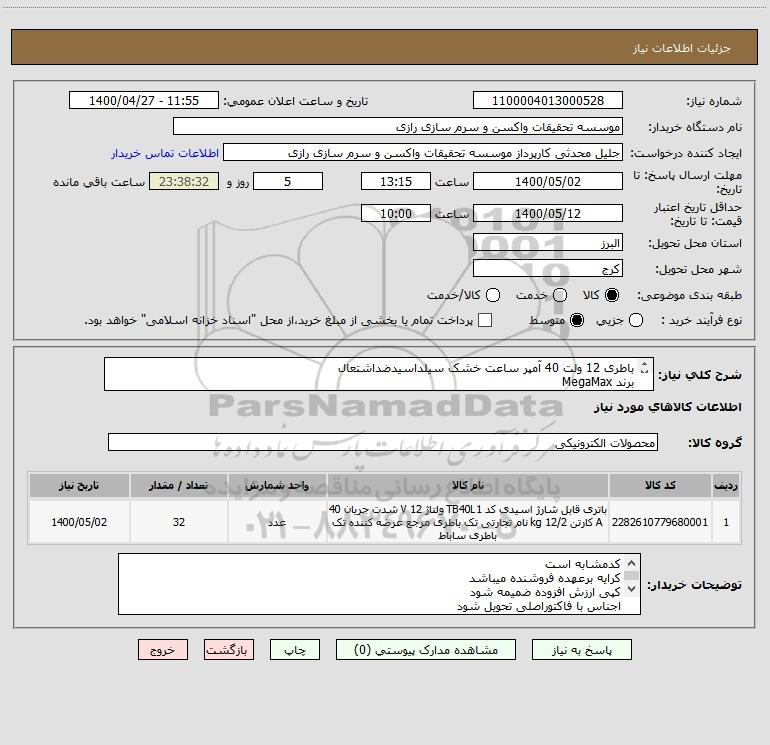Click the چاپ print button
The image size is (770, 745).
[x=295, y=650]
